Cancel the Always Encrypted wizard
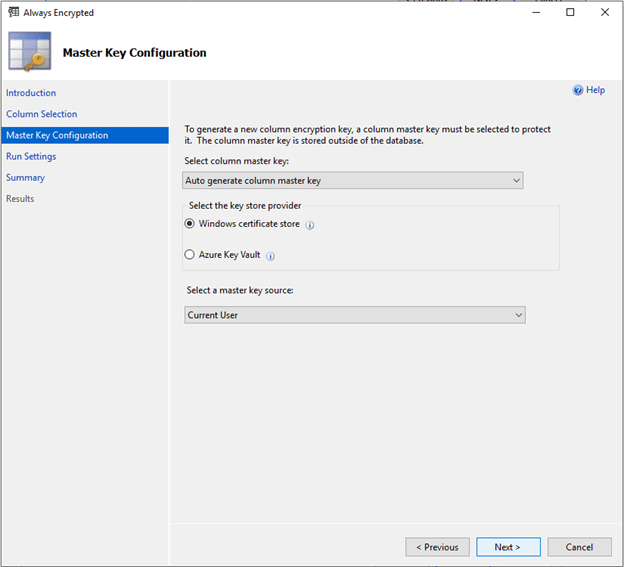Screen dimensions: 624x567 [x=579, y=547]
